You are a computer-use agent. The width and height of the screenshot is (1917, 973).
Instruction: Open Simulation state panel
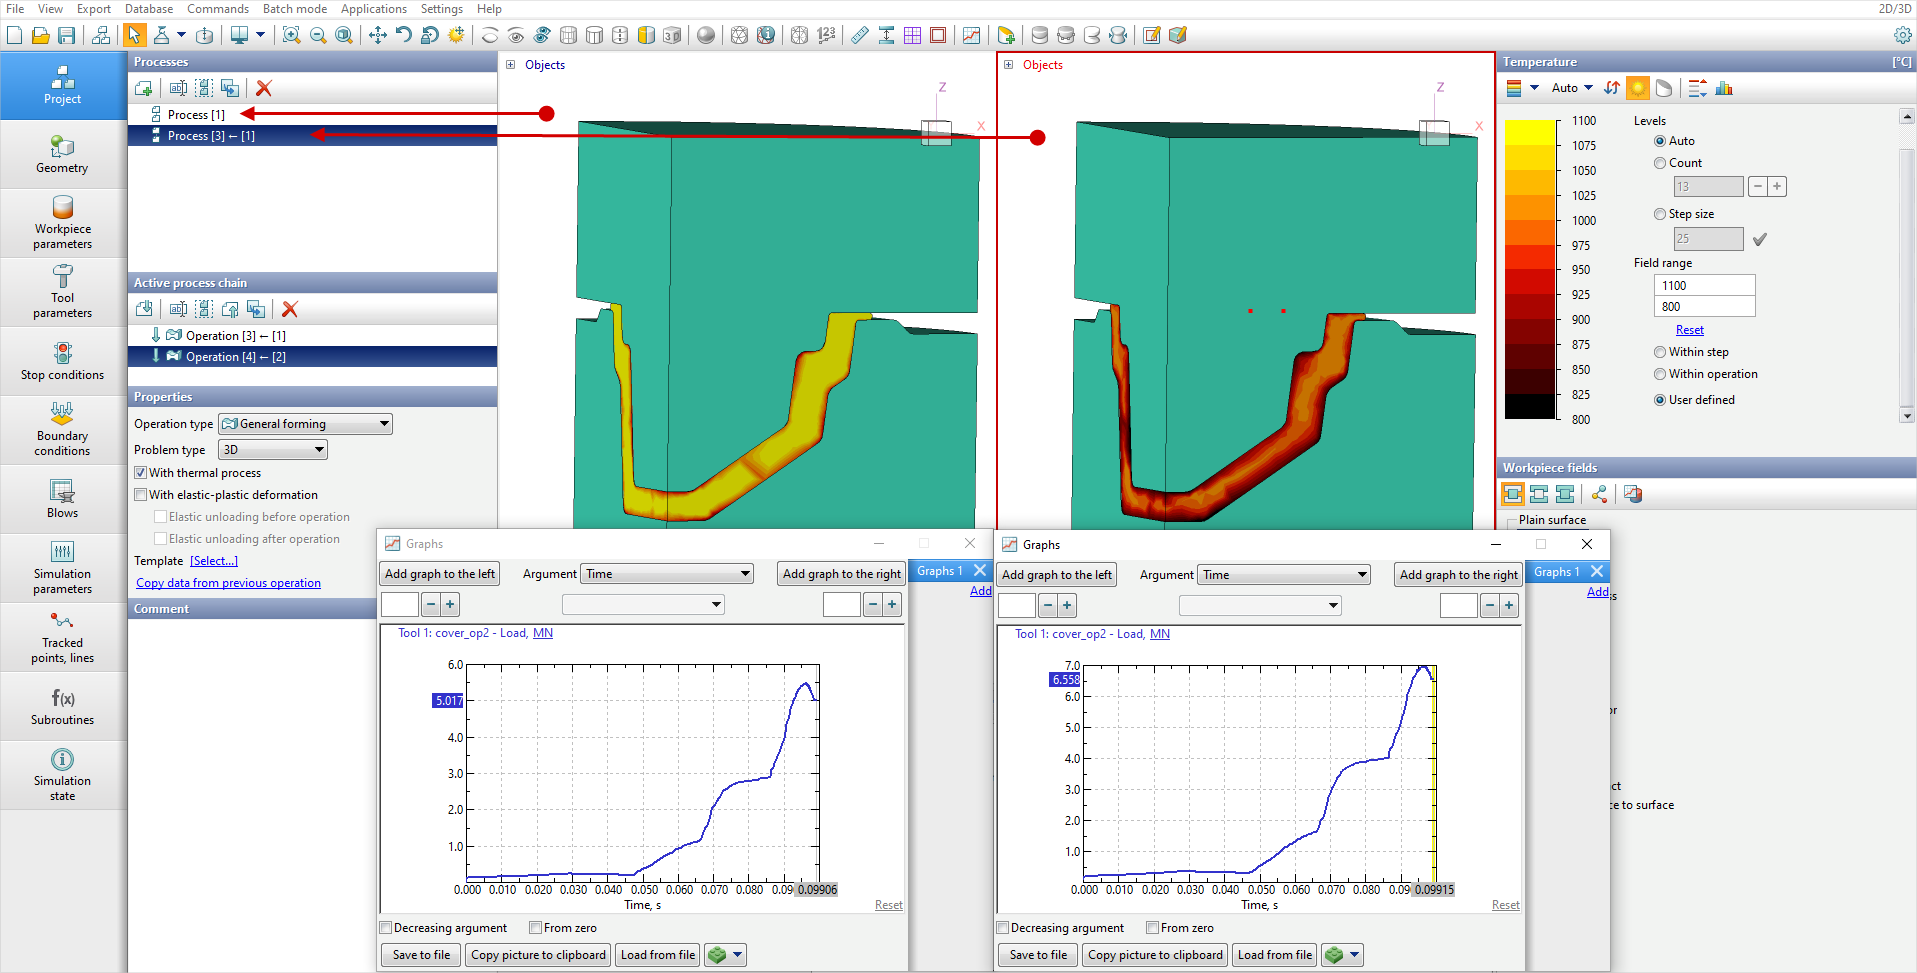tap(62, 774)
